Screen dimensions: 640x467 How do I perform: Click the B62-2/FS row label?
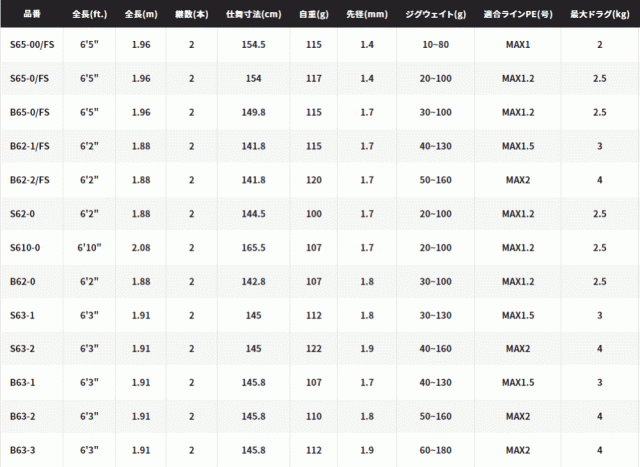(x=31, y=180)
